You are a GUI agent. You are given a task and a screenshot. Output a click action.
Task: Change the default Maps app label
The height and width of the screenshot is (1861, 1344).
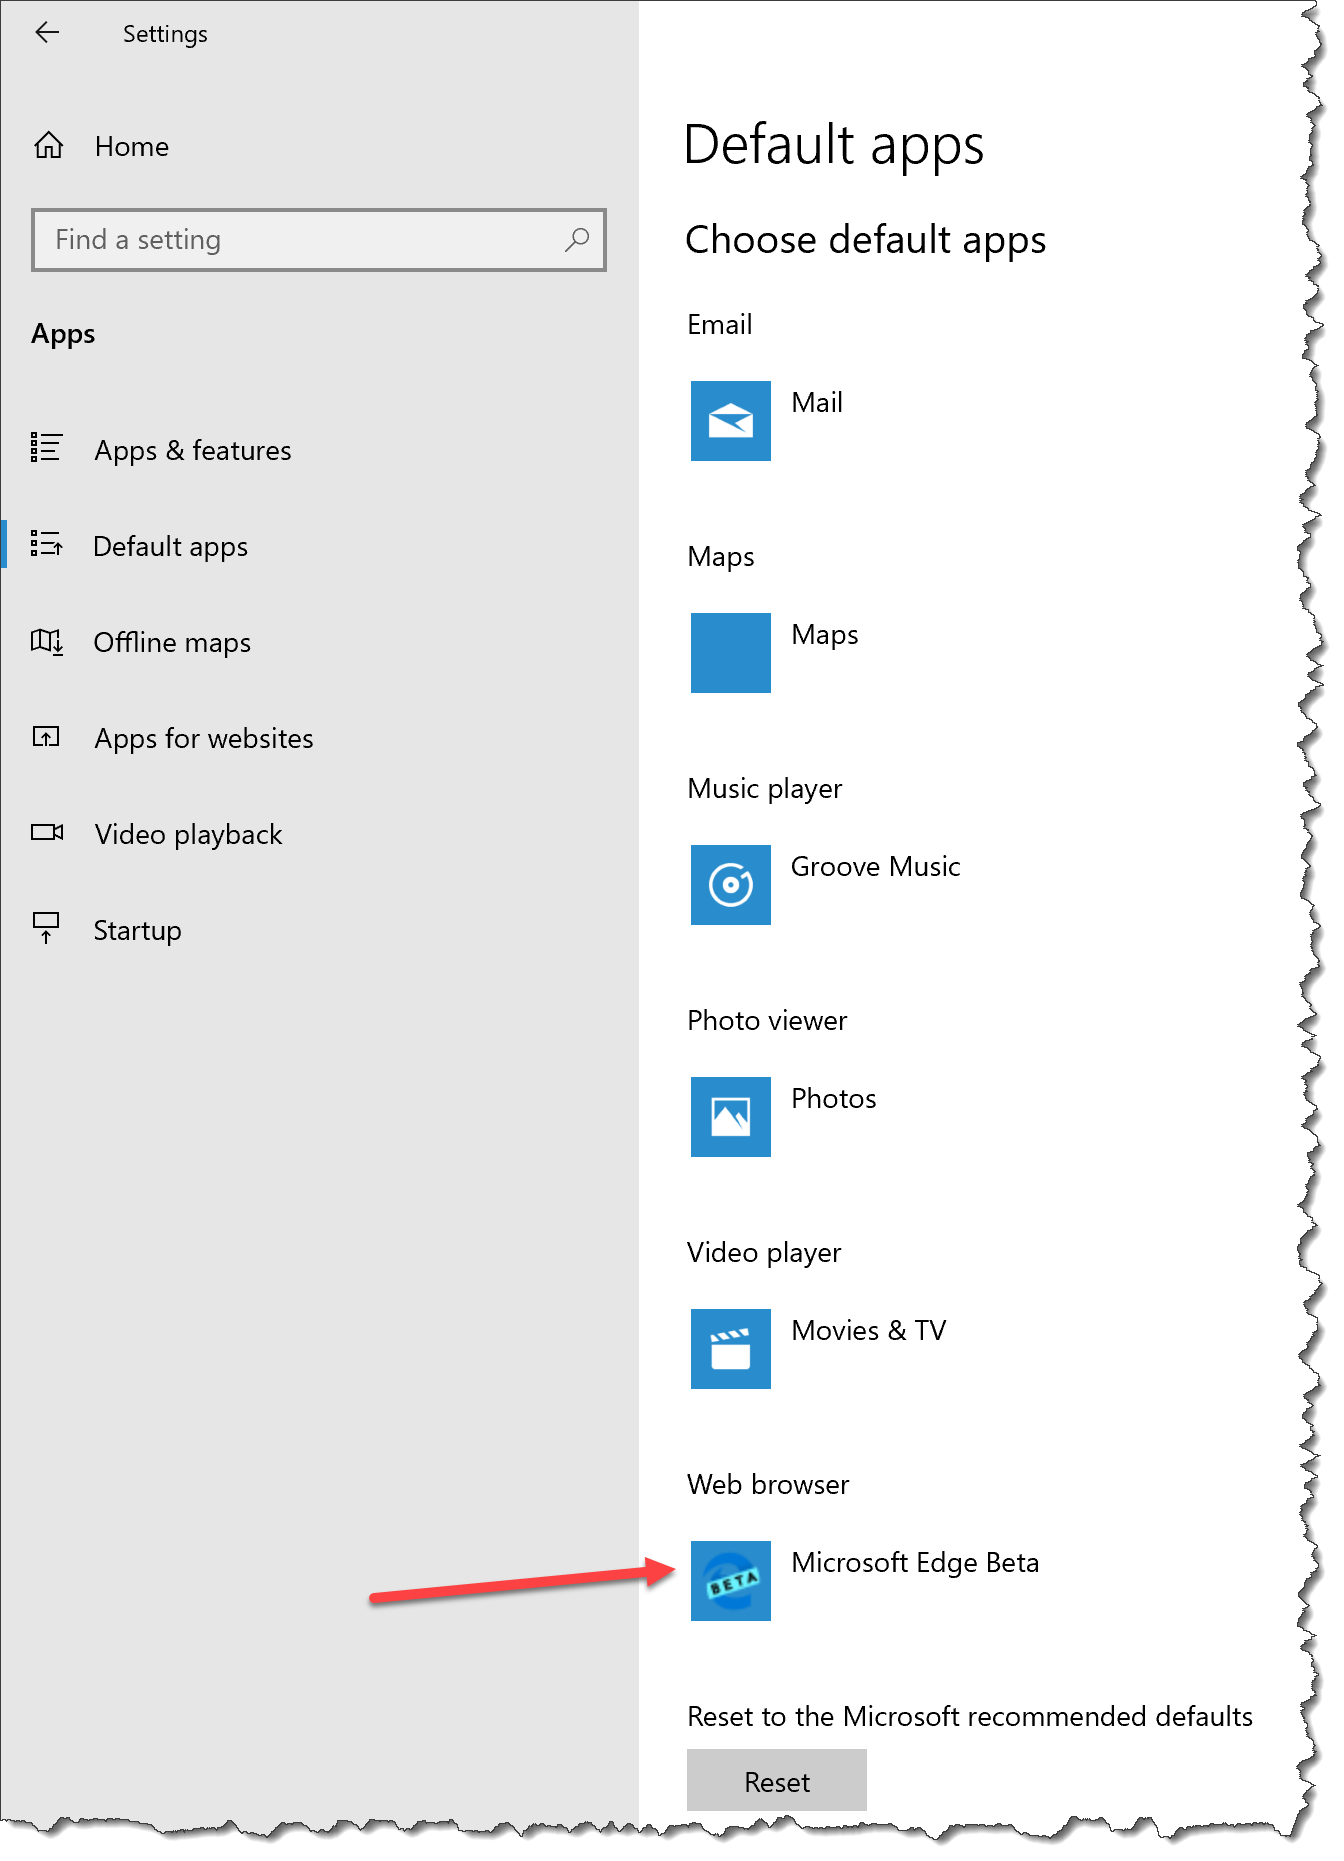(x=825, y=635)
